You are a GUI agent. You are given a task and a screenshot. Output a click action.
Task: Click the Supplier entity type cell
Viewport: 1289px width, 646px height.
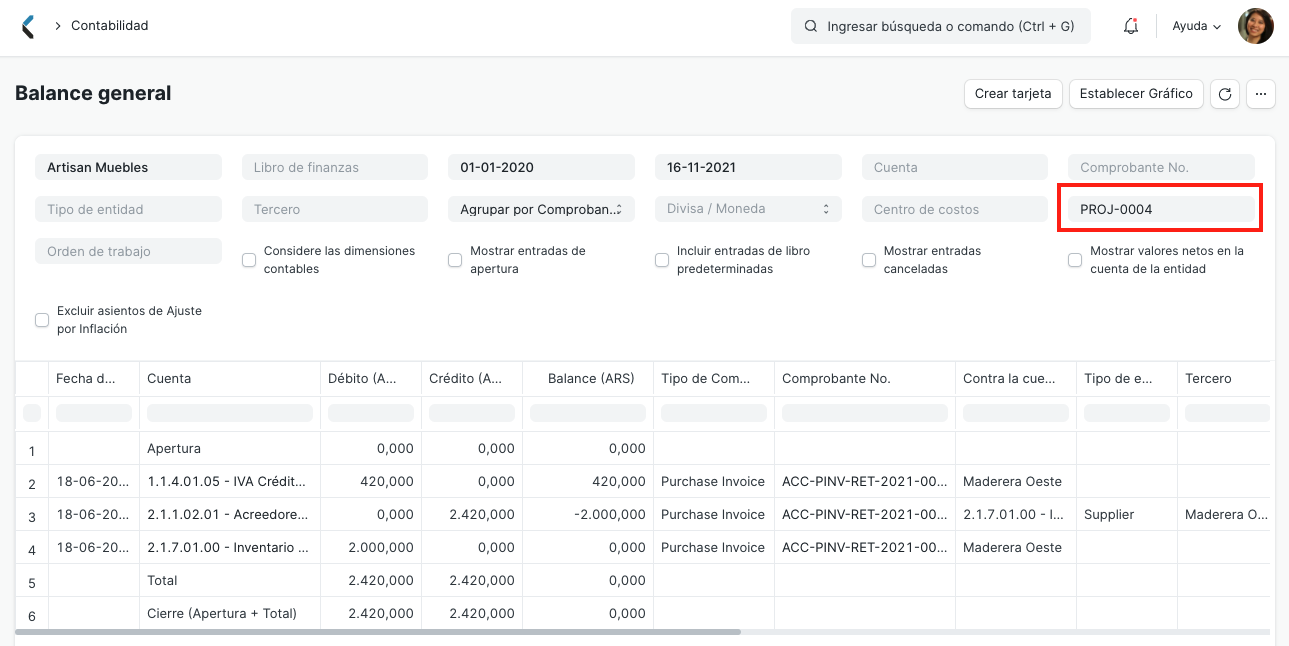(x=1126, y=514)
